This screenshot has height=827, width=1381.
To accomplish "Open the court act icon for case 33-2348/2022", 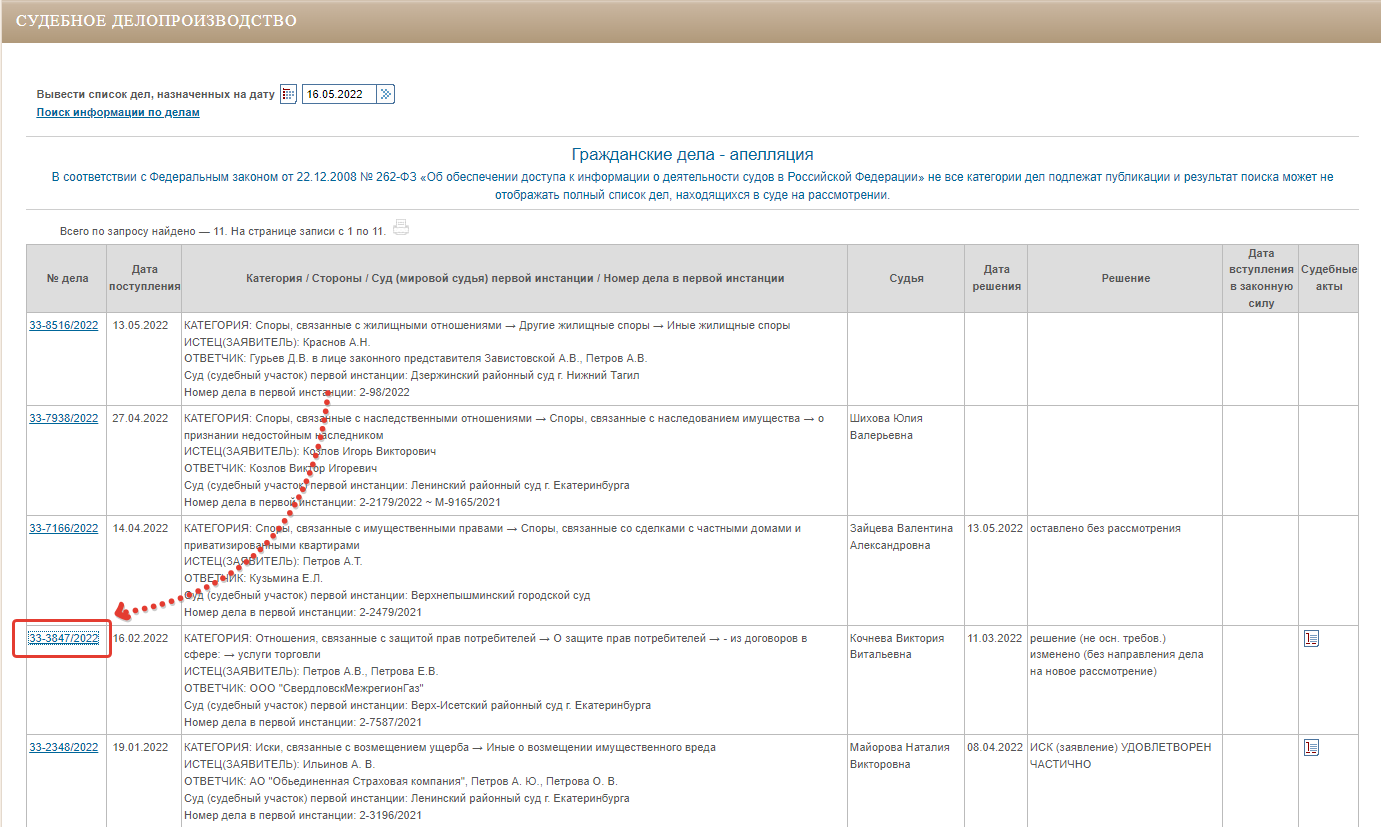I will click(x=1312, y=747).
